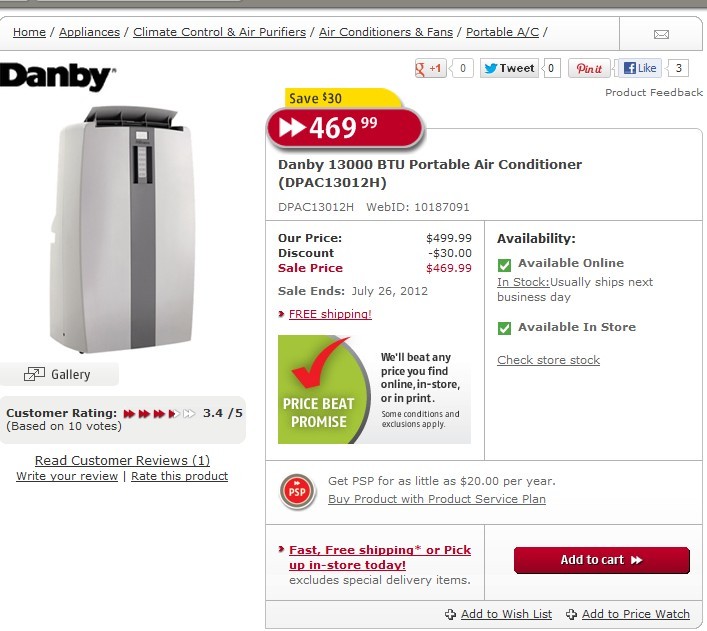Click the Available In Store checkmark
Viewport: 707px width, 631px height.
point(504,328)
